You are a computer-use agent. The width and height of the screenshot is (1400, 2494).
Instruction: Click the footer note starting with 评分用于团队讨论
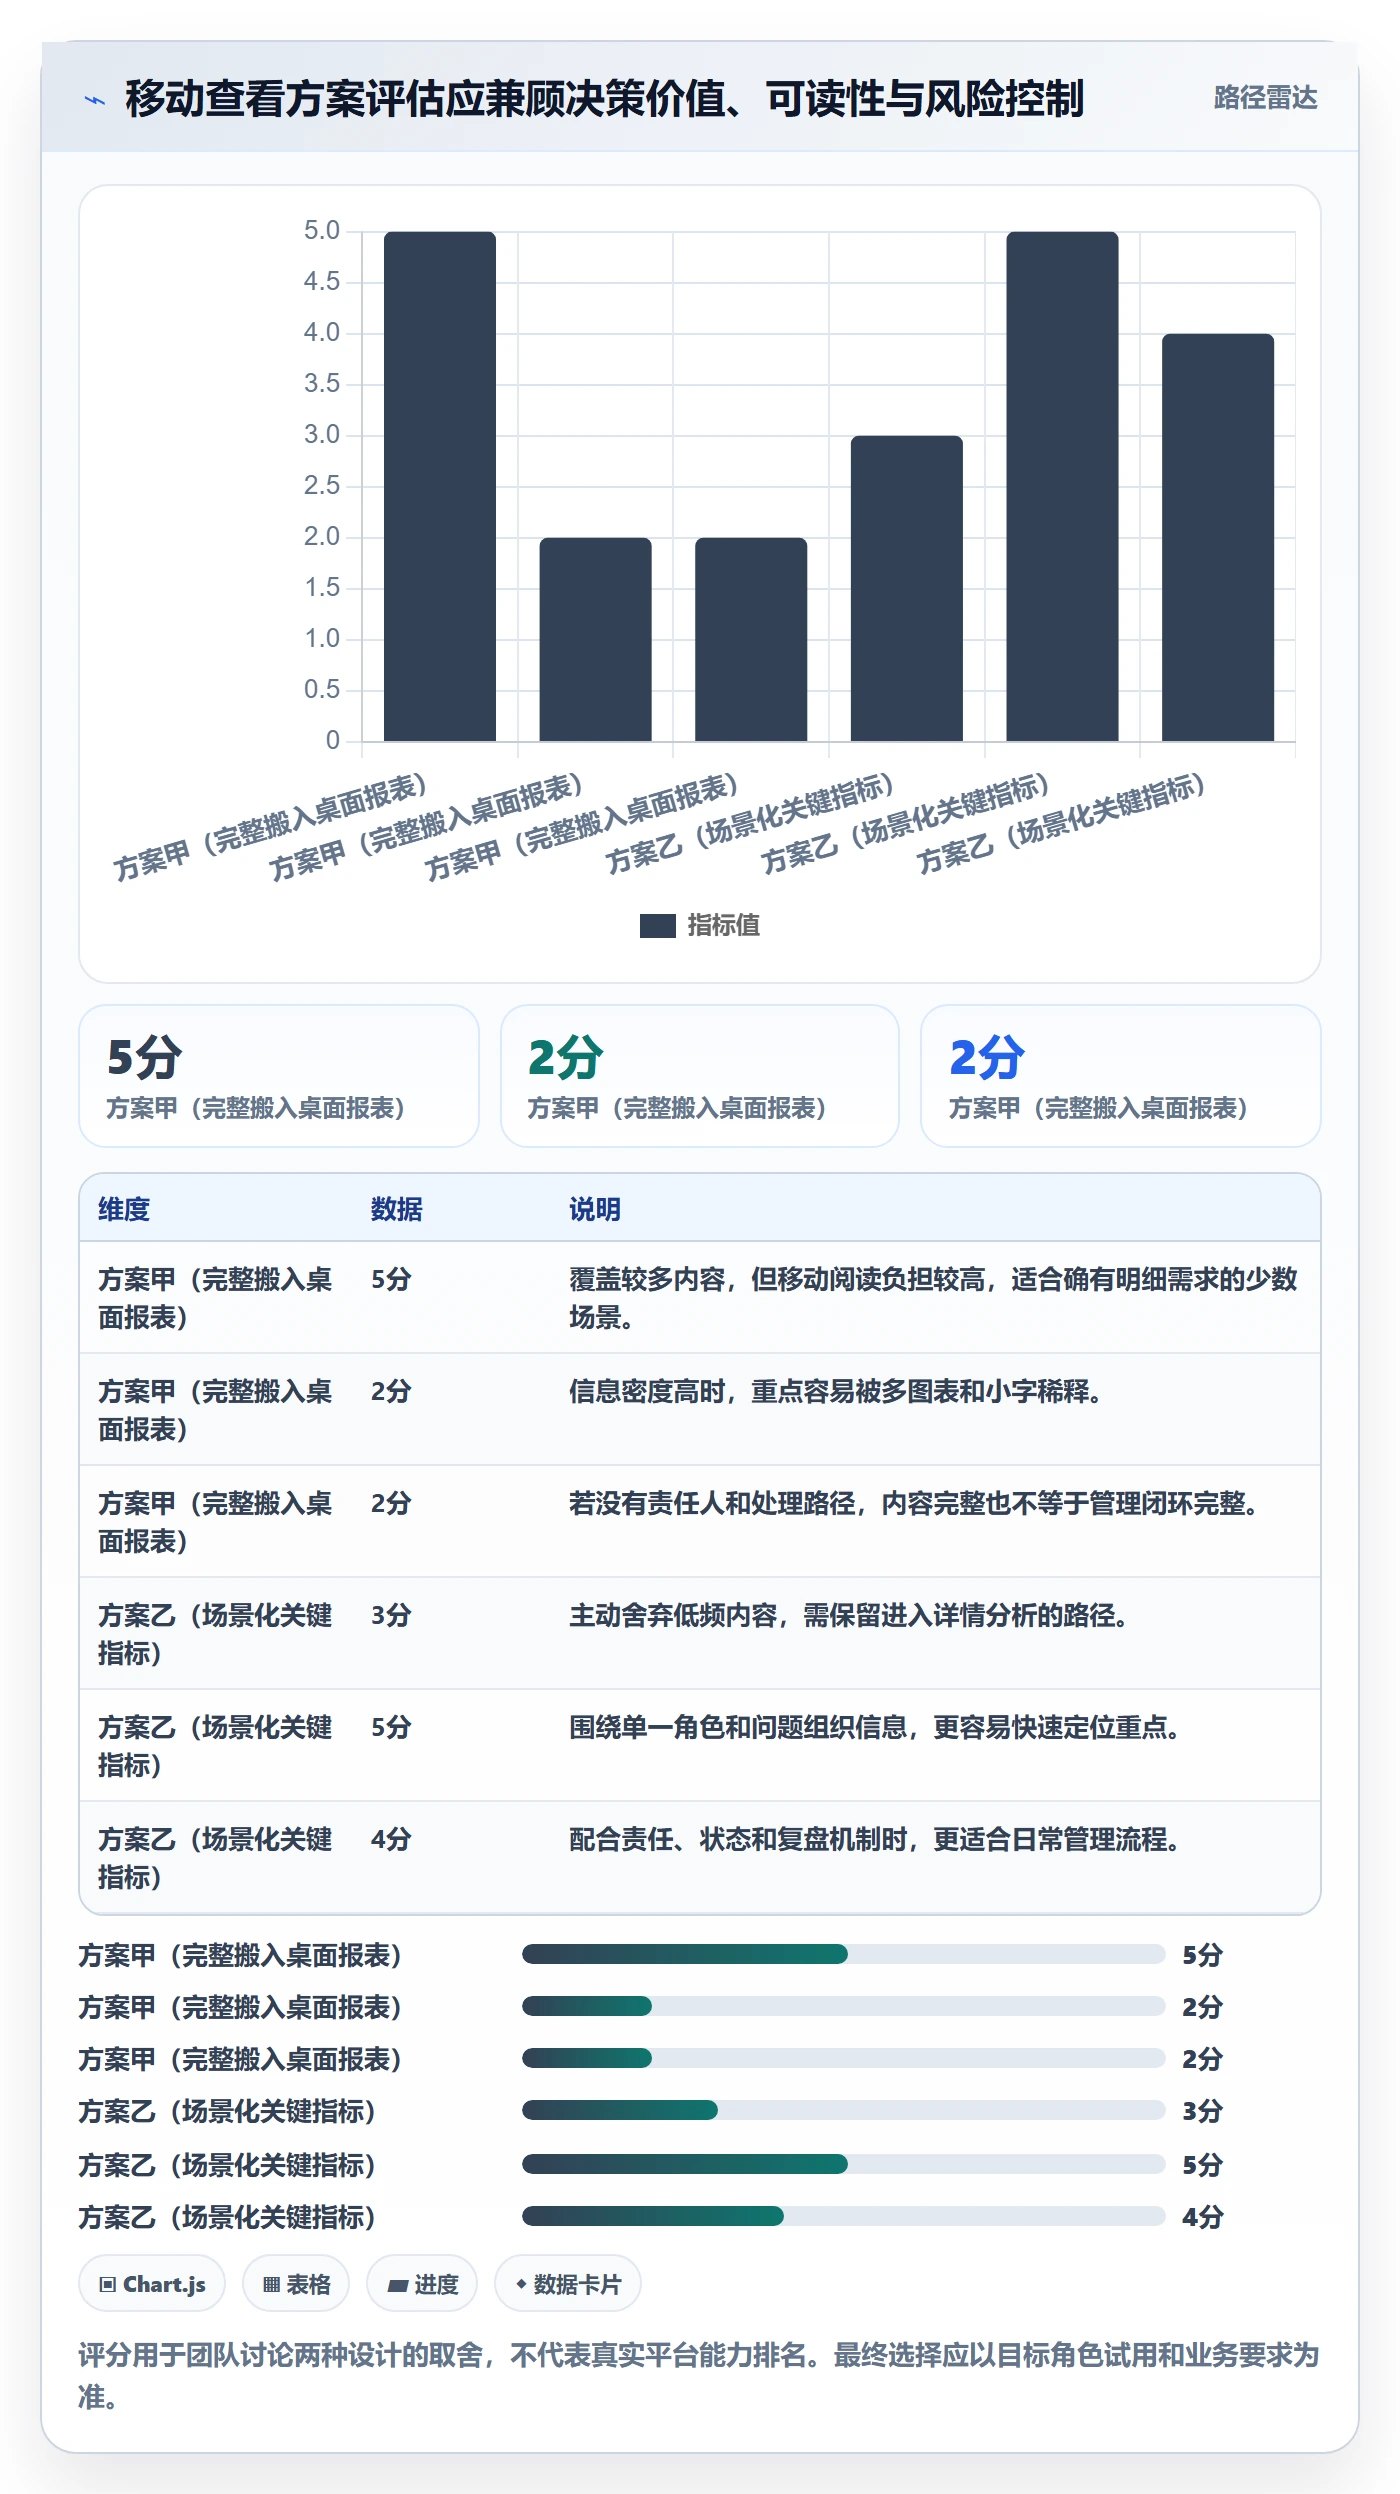tap(699, 2376)
